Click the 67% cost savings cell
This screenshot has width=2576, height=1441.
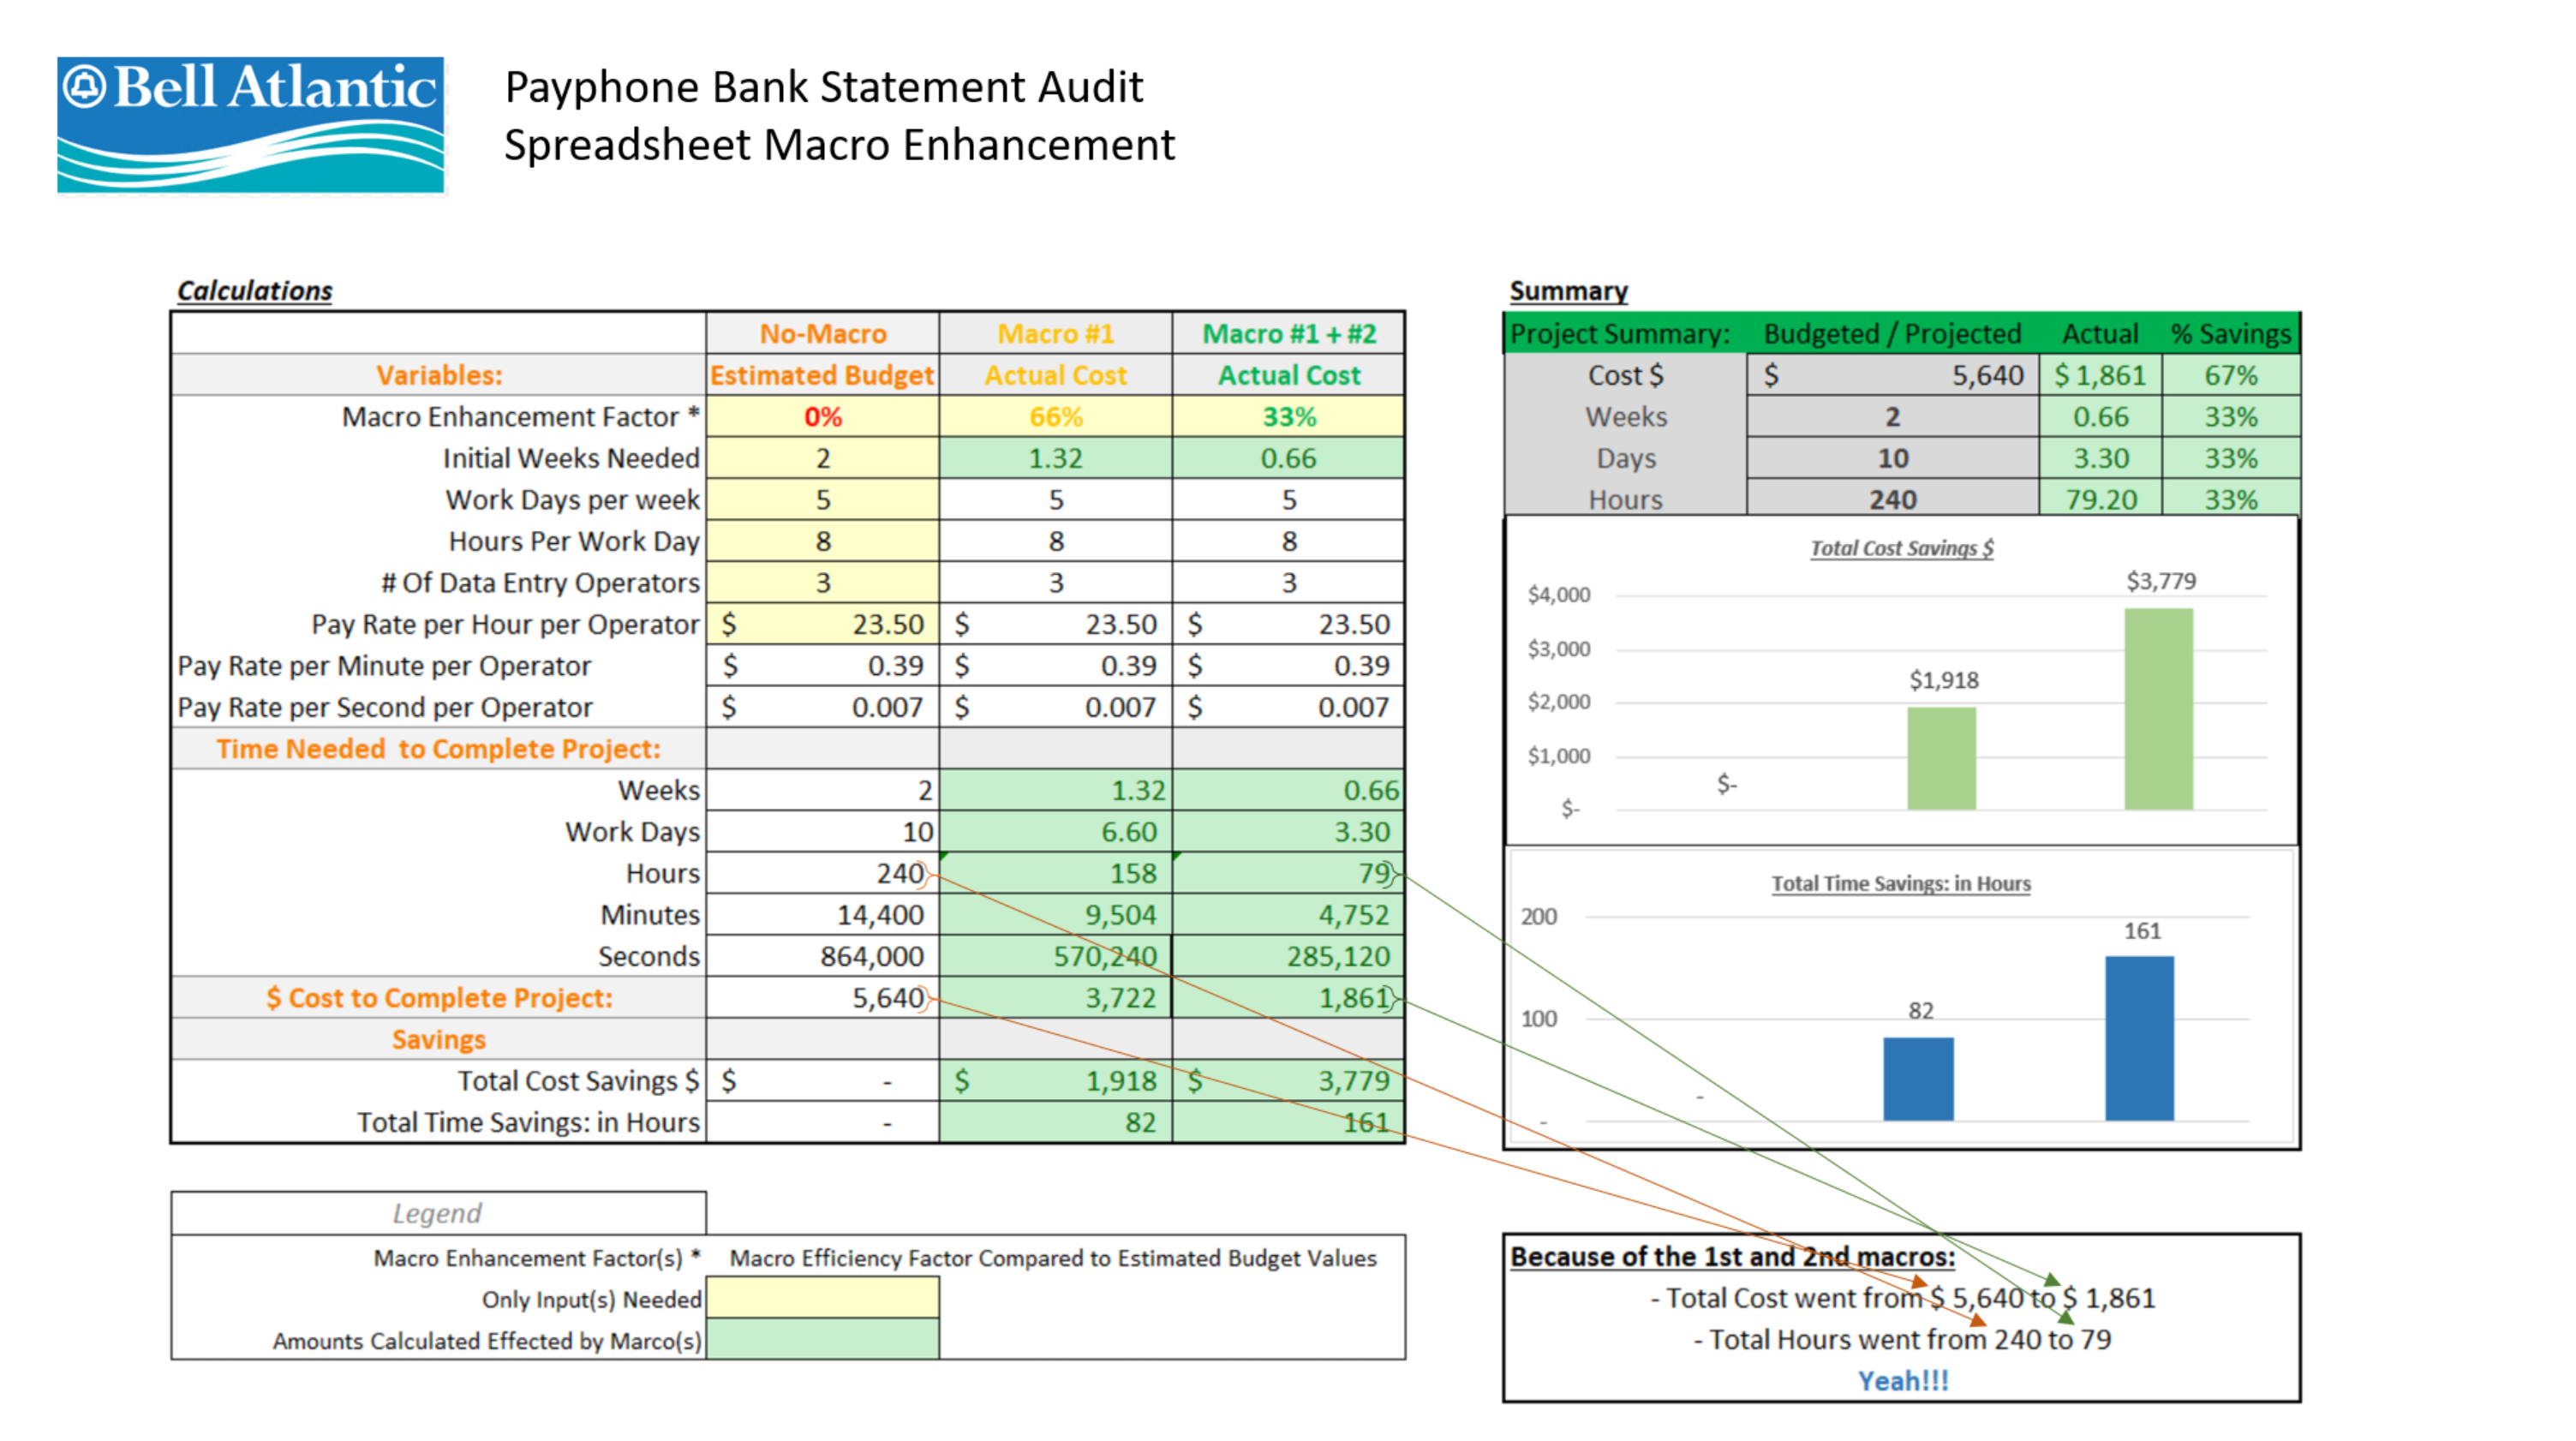pyautogui.click(x=2230, y=375)
